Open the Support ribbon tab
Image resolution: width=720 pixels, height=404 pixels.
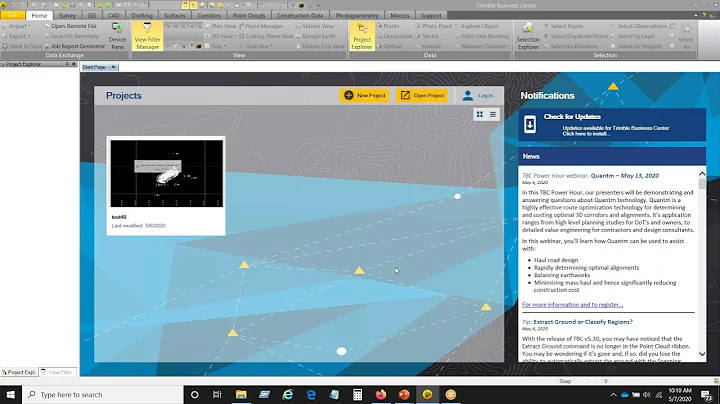pyautogui.click(x=431, y=15)
